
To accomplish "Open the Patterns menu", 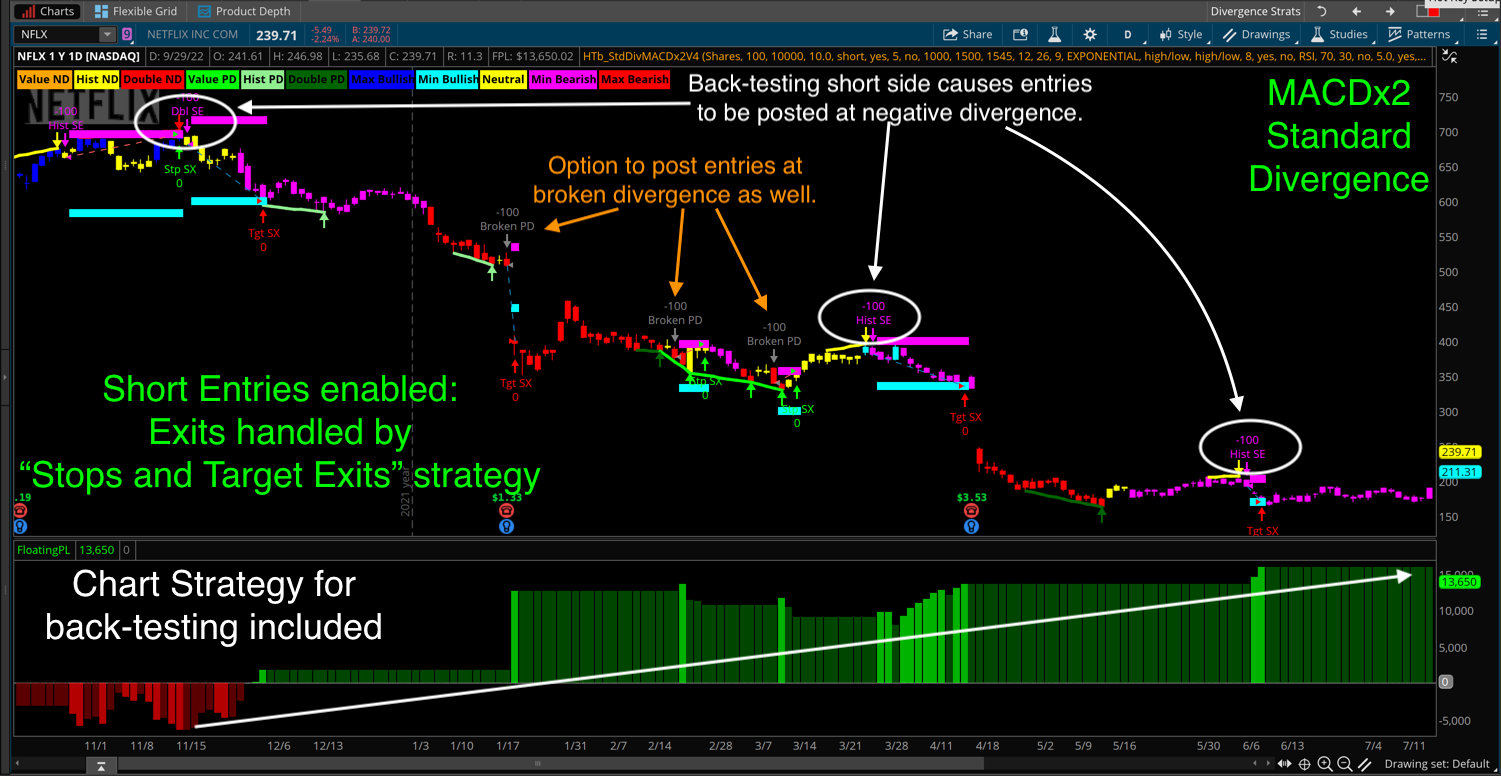I will 1419,34.
